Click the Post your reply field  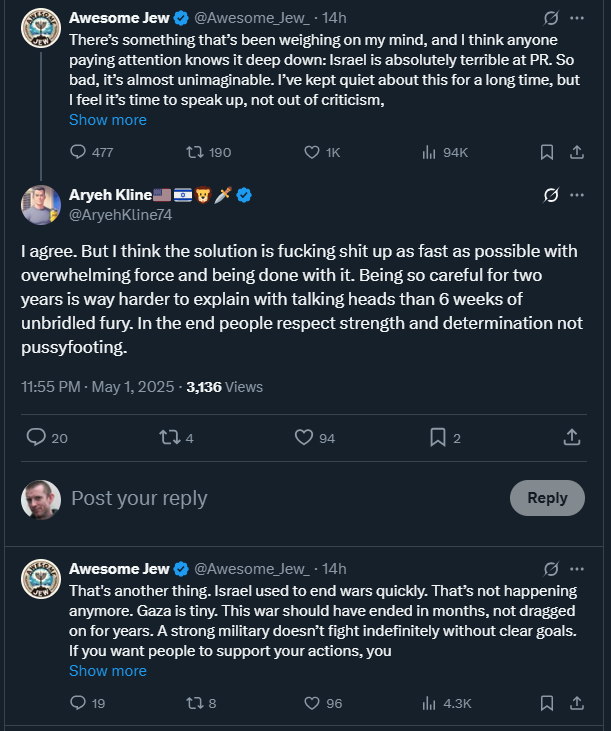280,498
